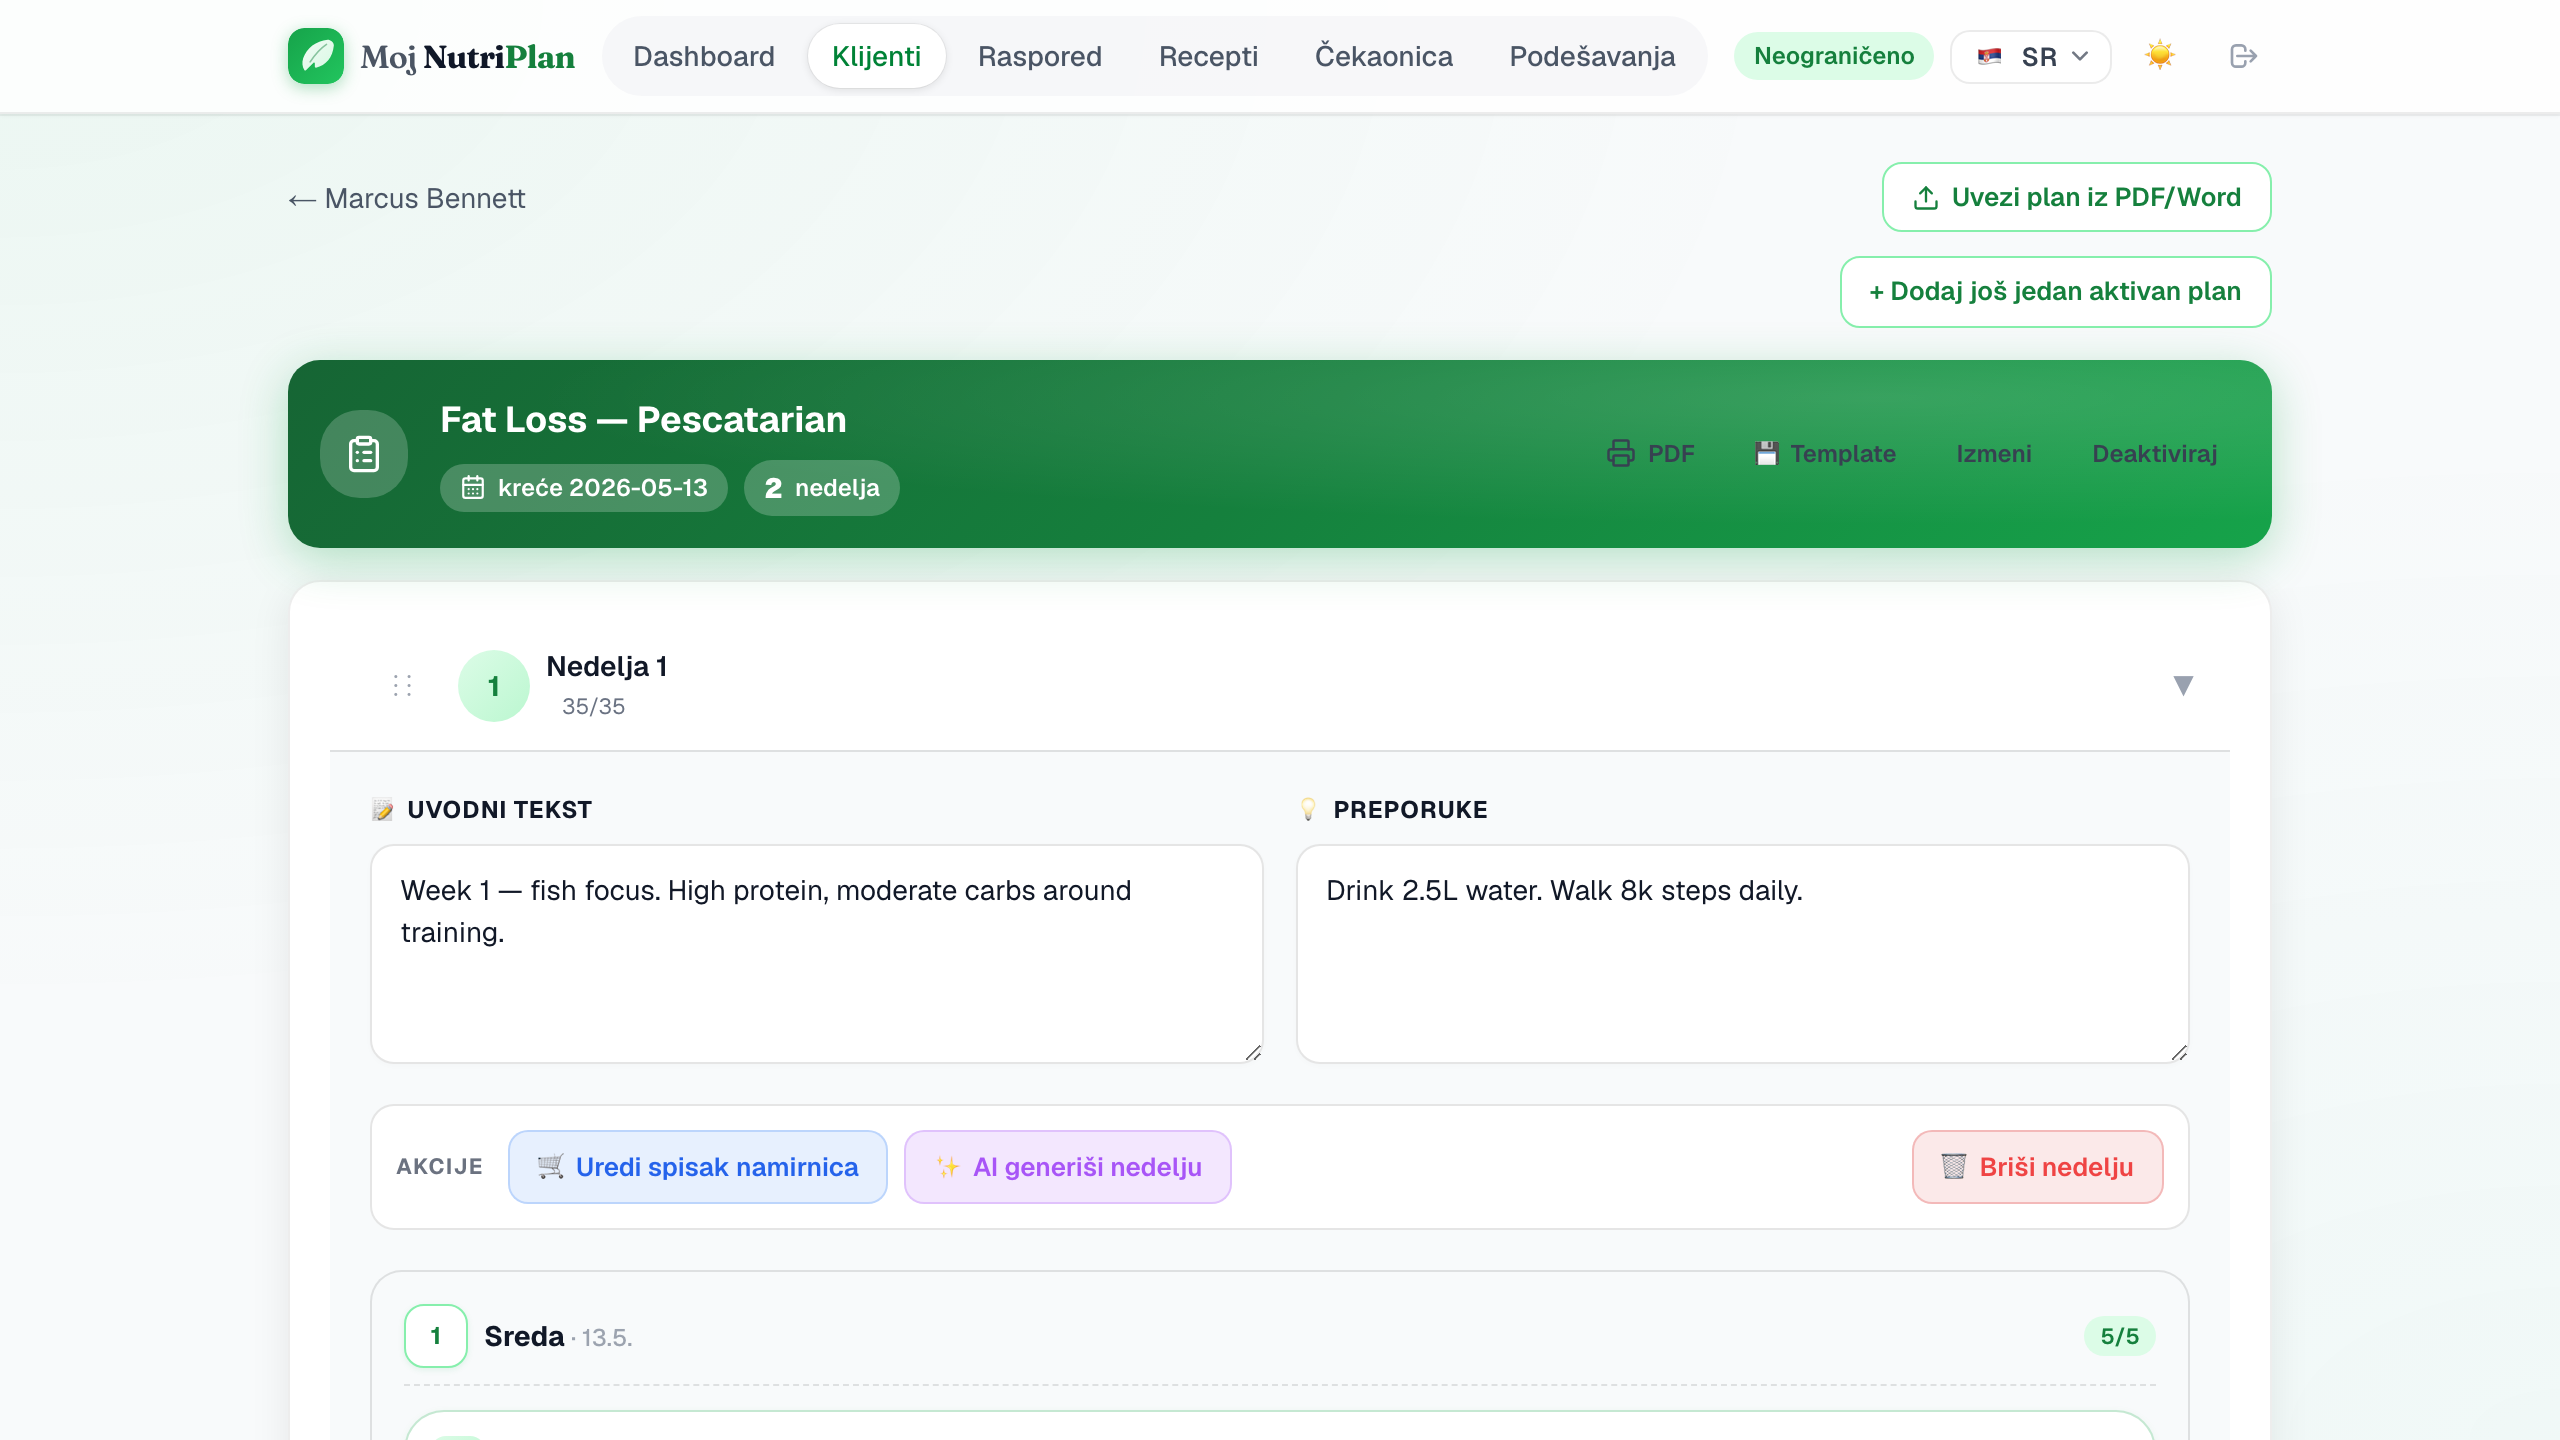
Task: Switch to the Čekaonica tab
Action: (x=1384, y=56)
